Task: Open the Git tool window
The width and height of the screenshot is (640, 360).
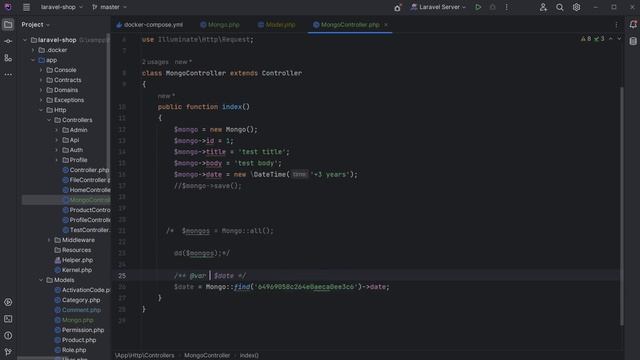Action: (8, 352)
